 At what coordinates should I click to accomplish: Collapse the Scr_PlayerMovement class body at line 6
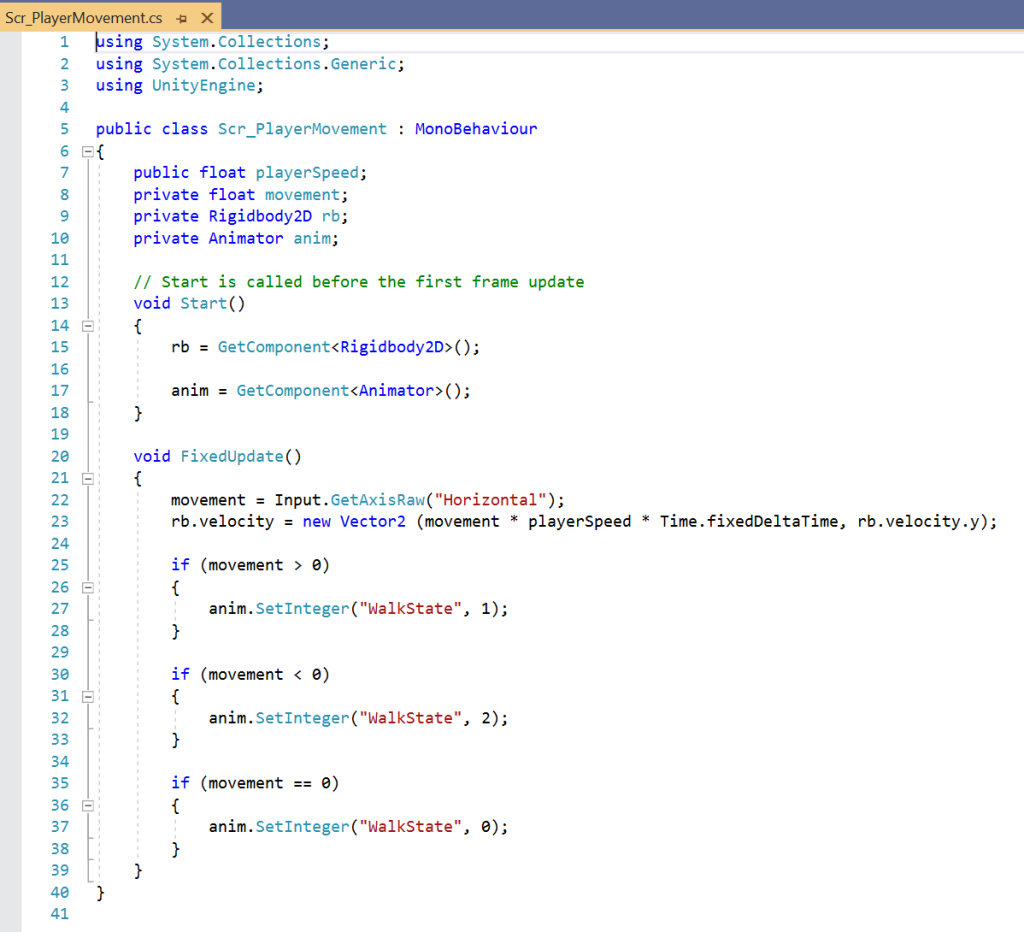87,151
